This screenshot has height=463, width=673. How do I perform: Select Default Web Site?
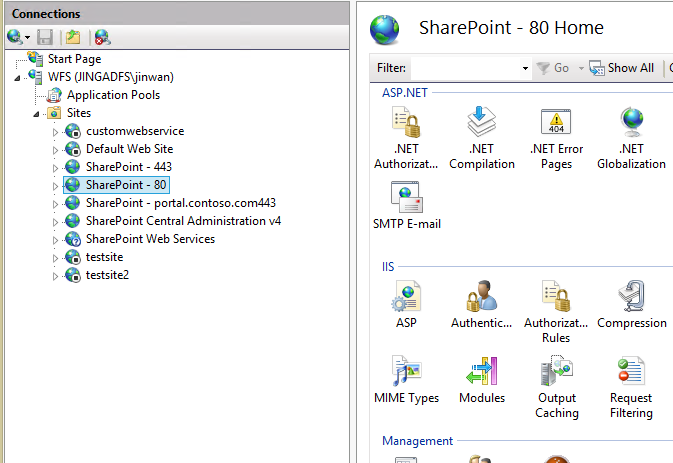[x=129, y=149]
